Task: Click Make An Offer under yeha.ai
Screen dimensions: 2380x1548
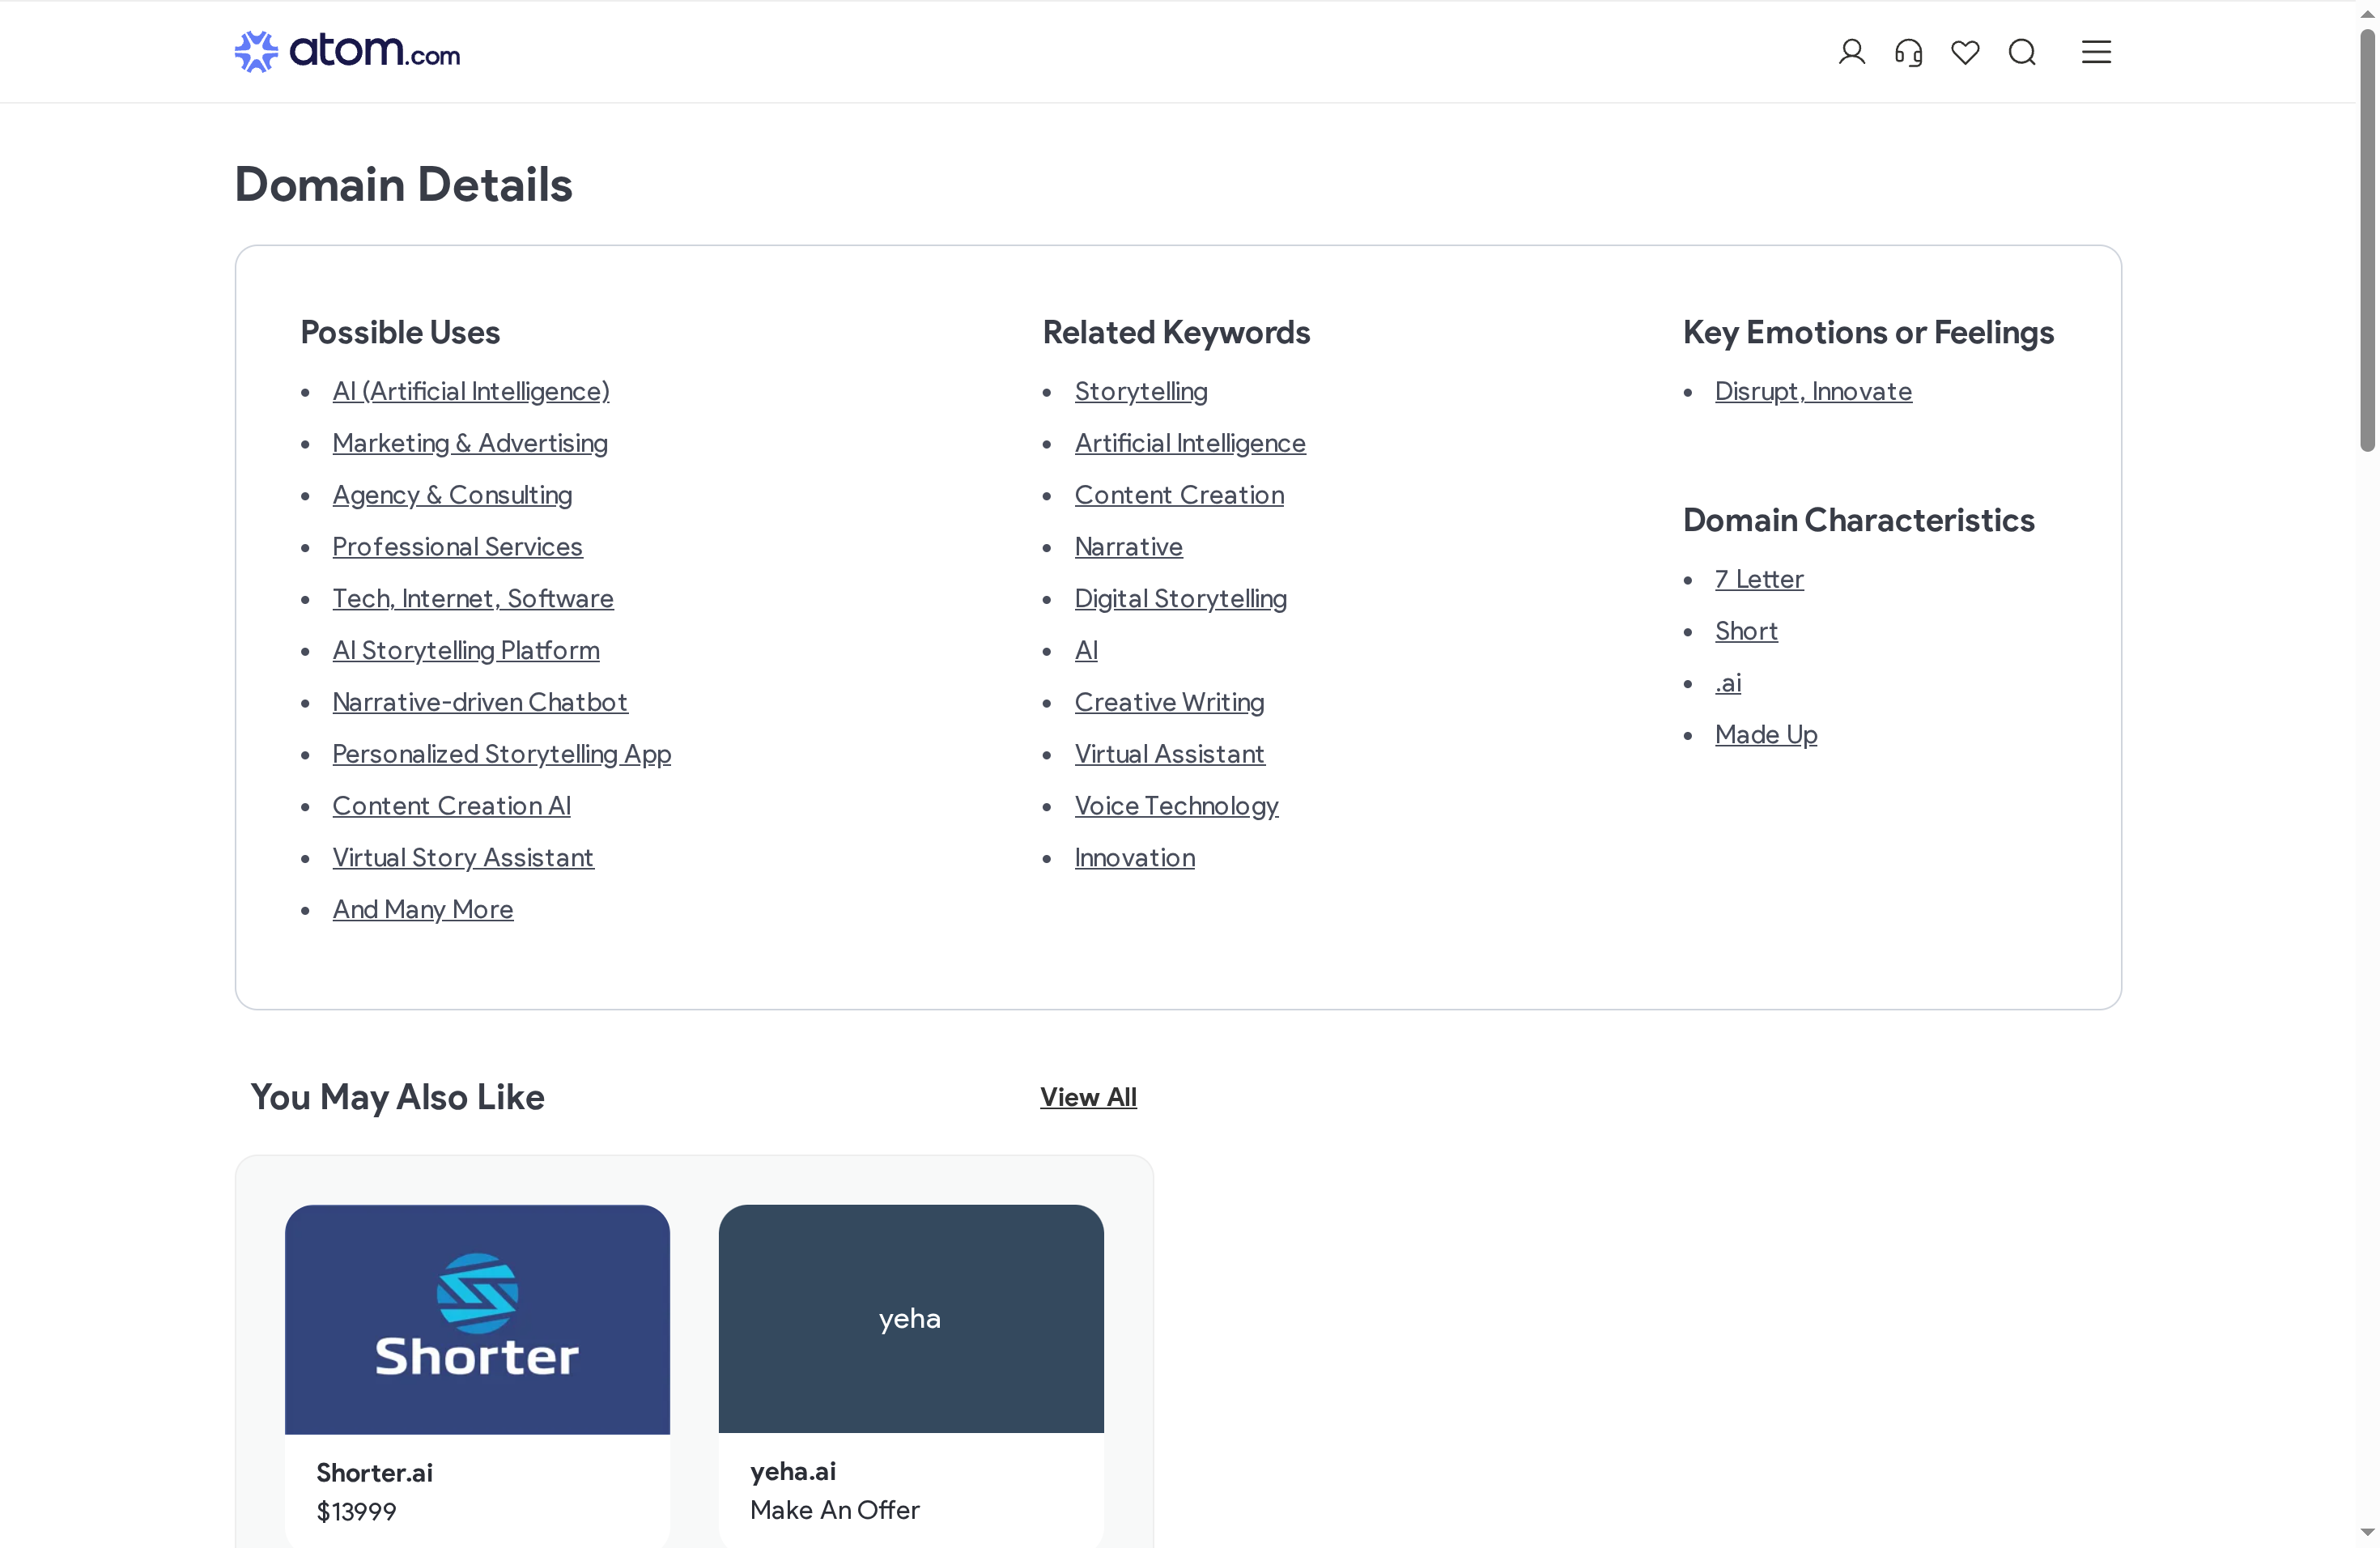Action: [835, 1510]
